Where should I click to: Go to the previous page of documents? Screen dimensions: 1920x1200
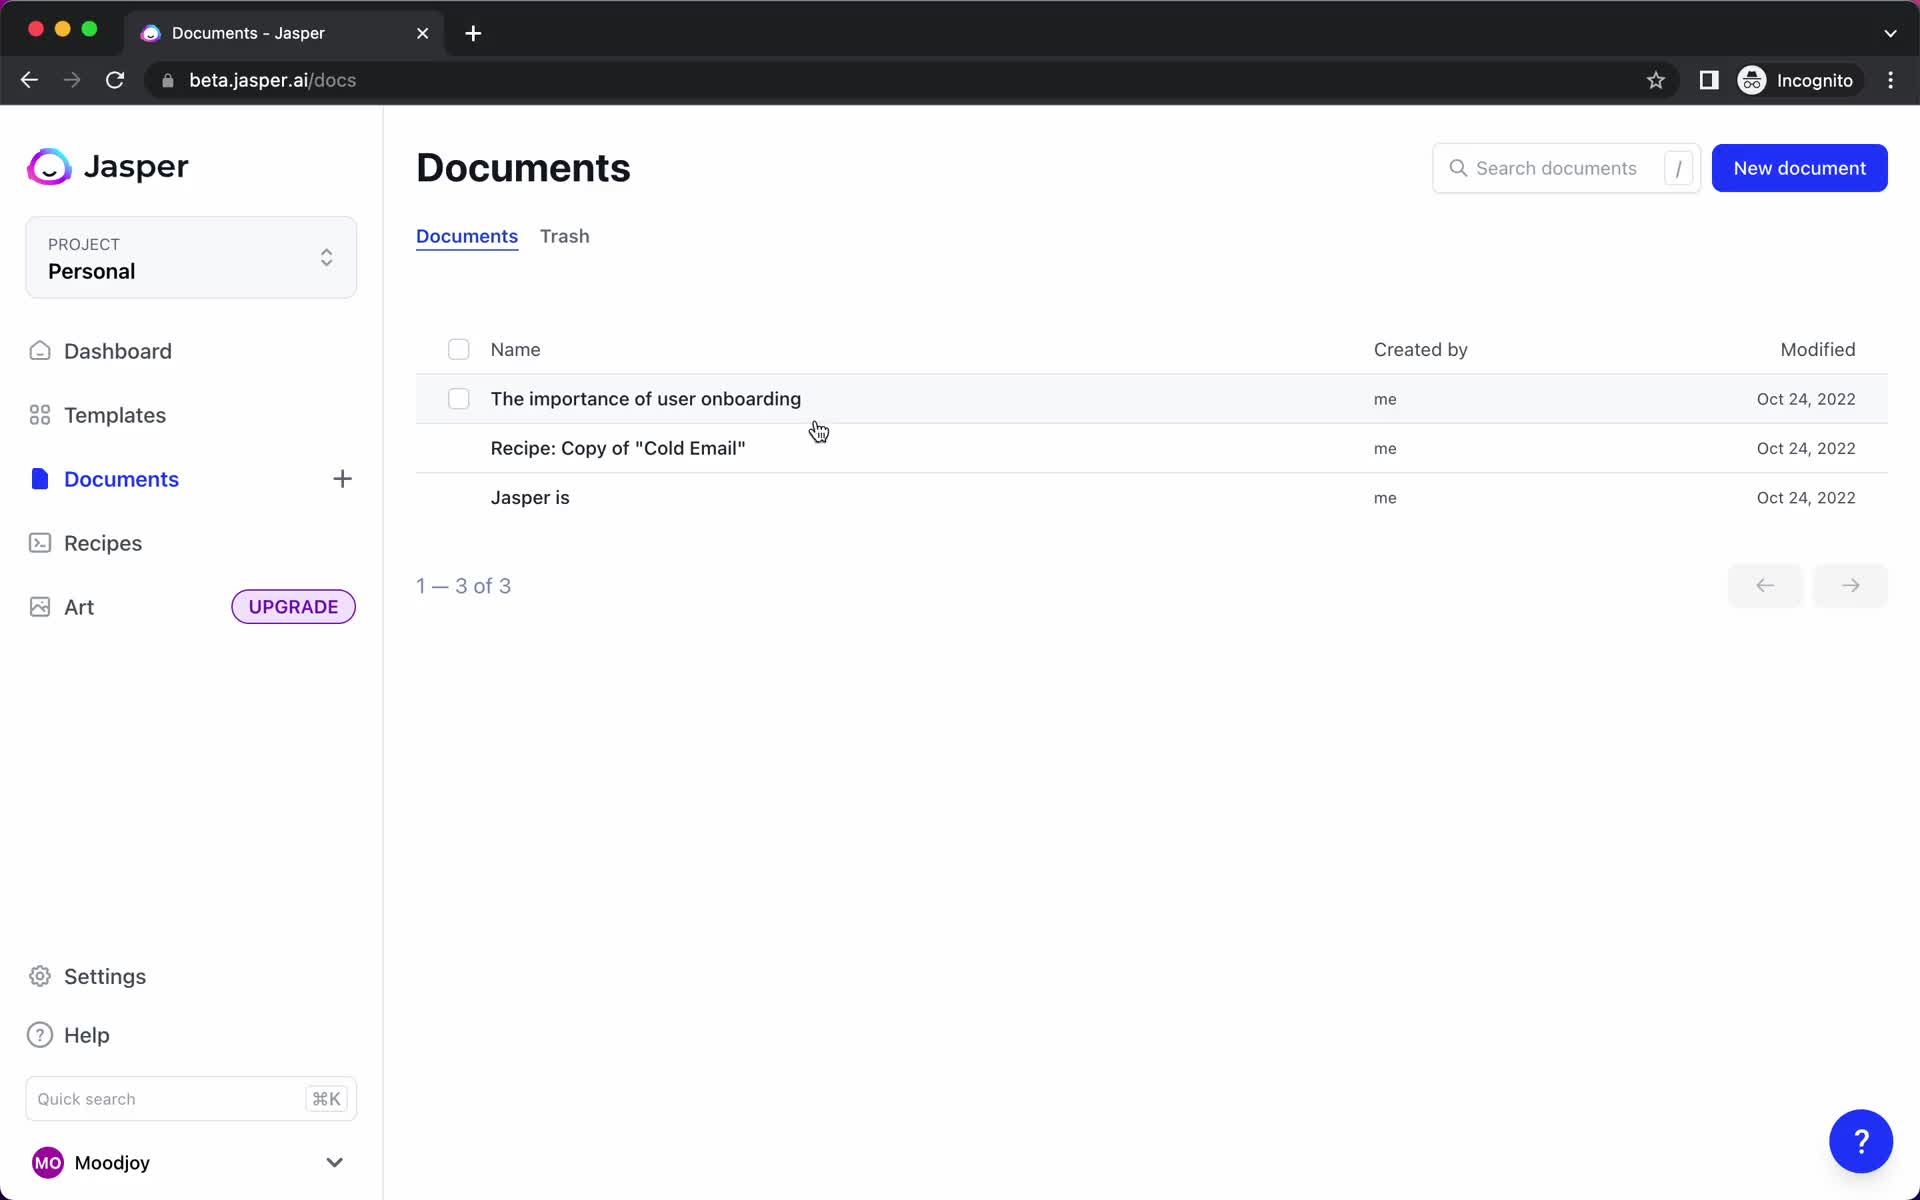tap(1765, 586)
